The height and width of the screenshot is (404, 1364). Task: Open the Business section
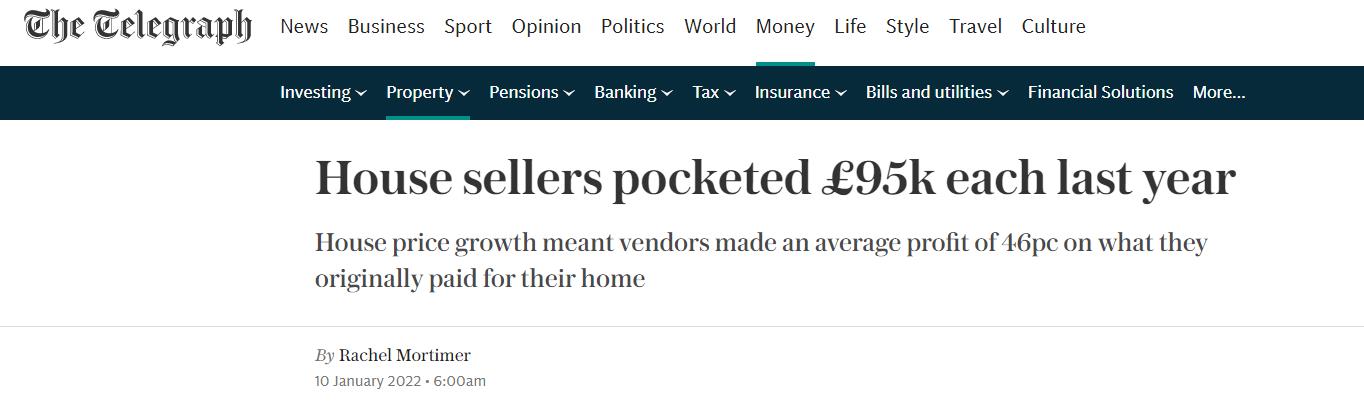click(386, 27)
